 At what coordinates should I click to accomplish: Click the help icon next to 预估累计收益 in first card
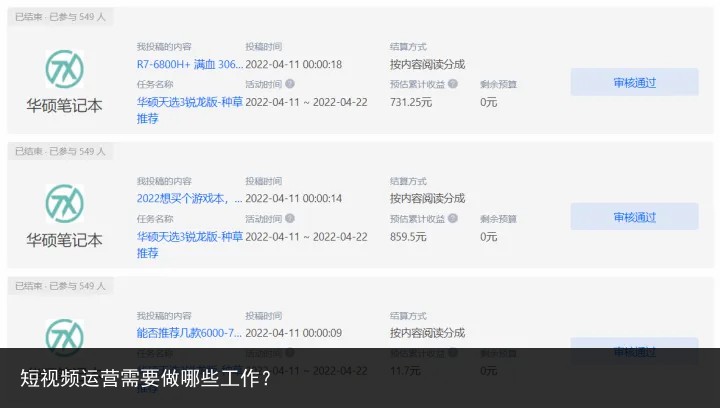pos(453,84)
